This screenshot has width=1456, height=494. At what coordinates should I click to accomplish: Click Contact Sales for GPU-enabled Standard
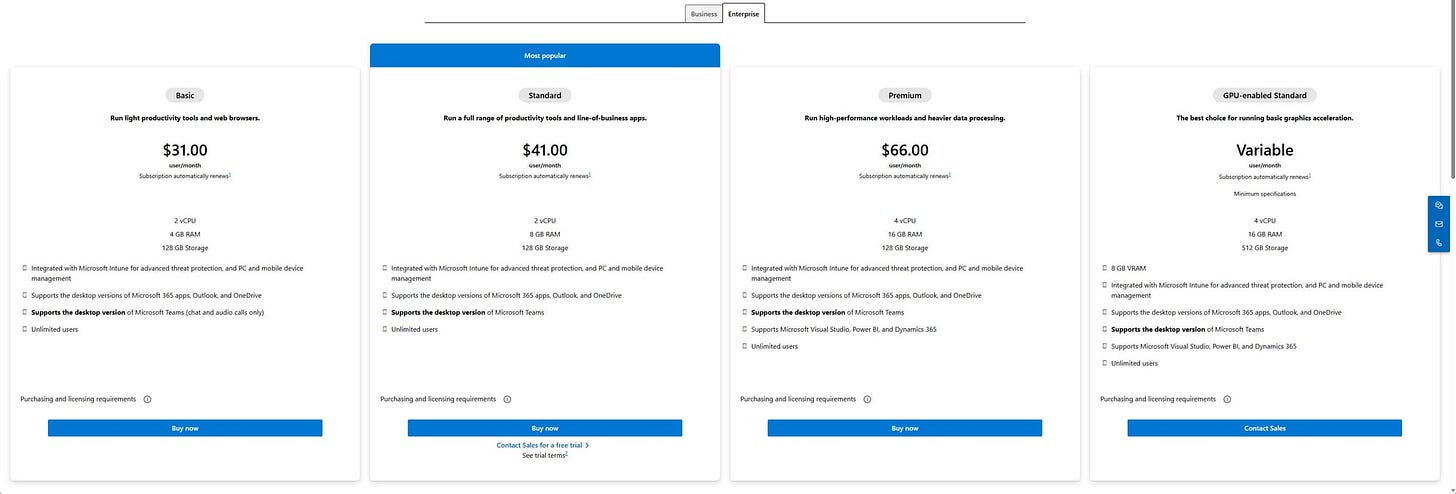[1265, 428]
